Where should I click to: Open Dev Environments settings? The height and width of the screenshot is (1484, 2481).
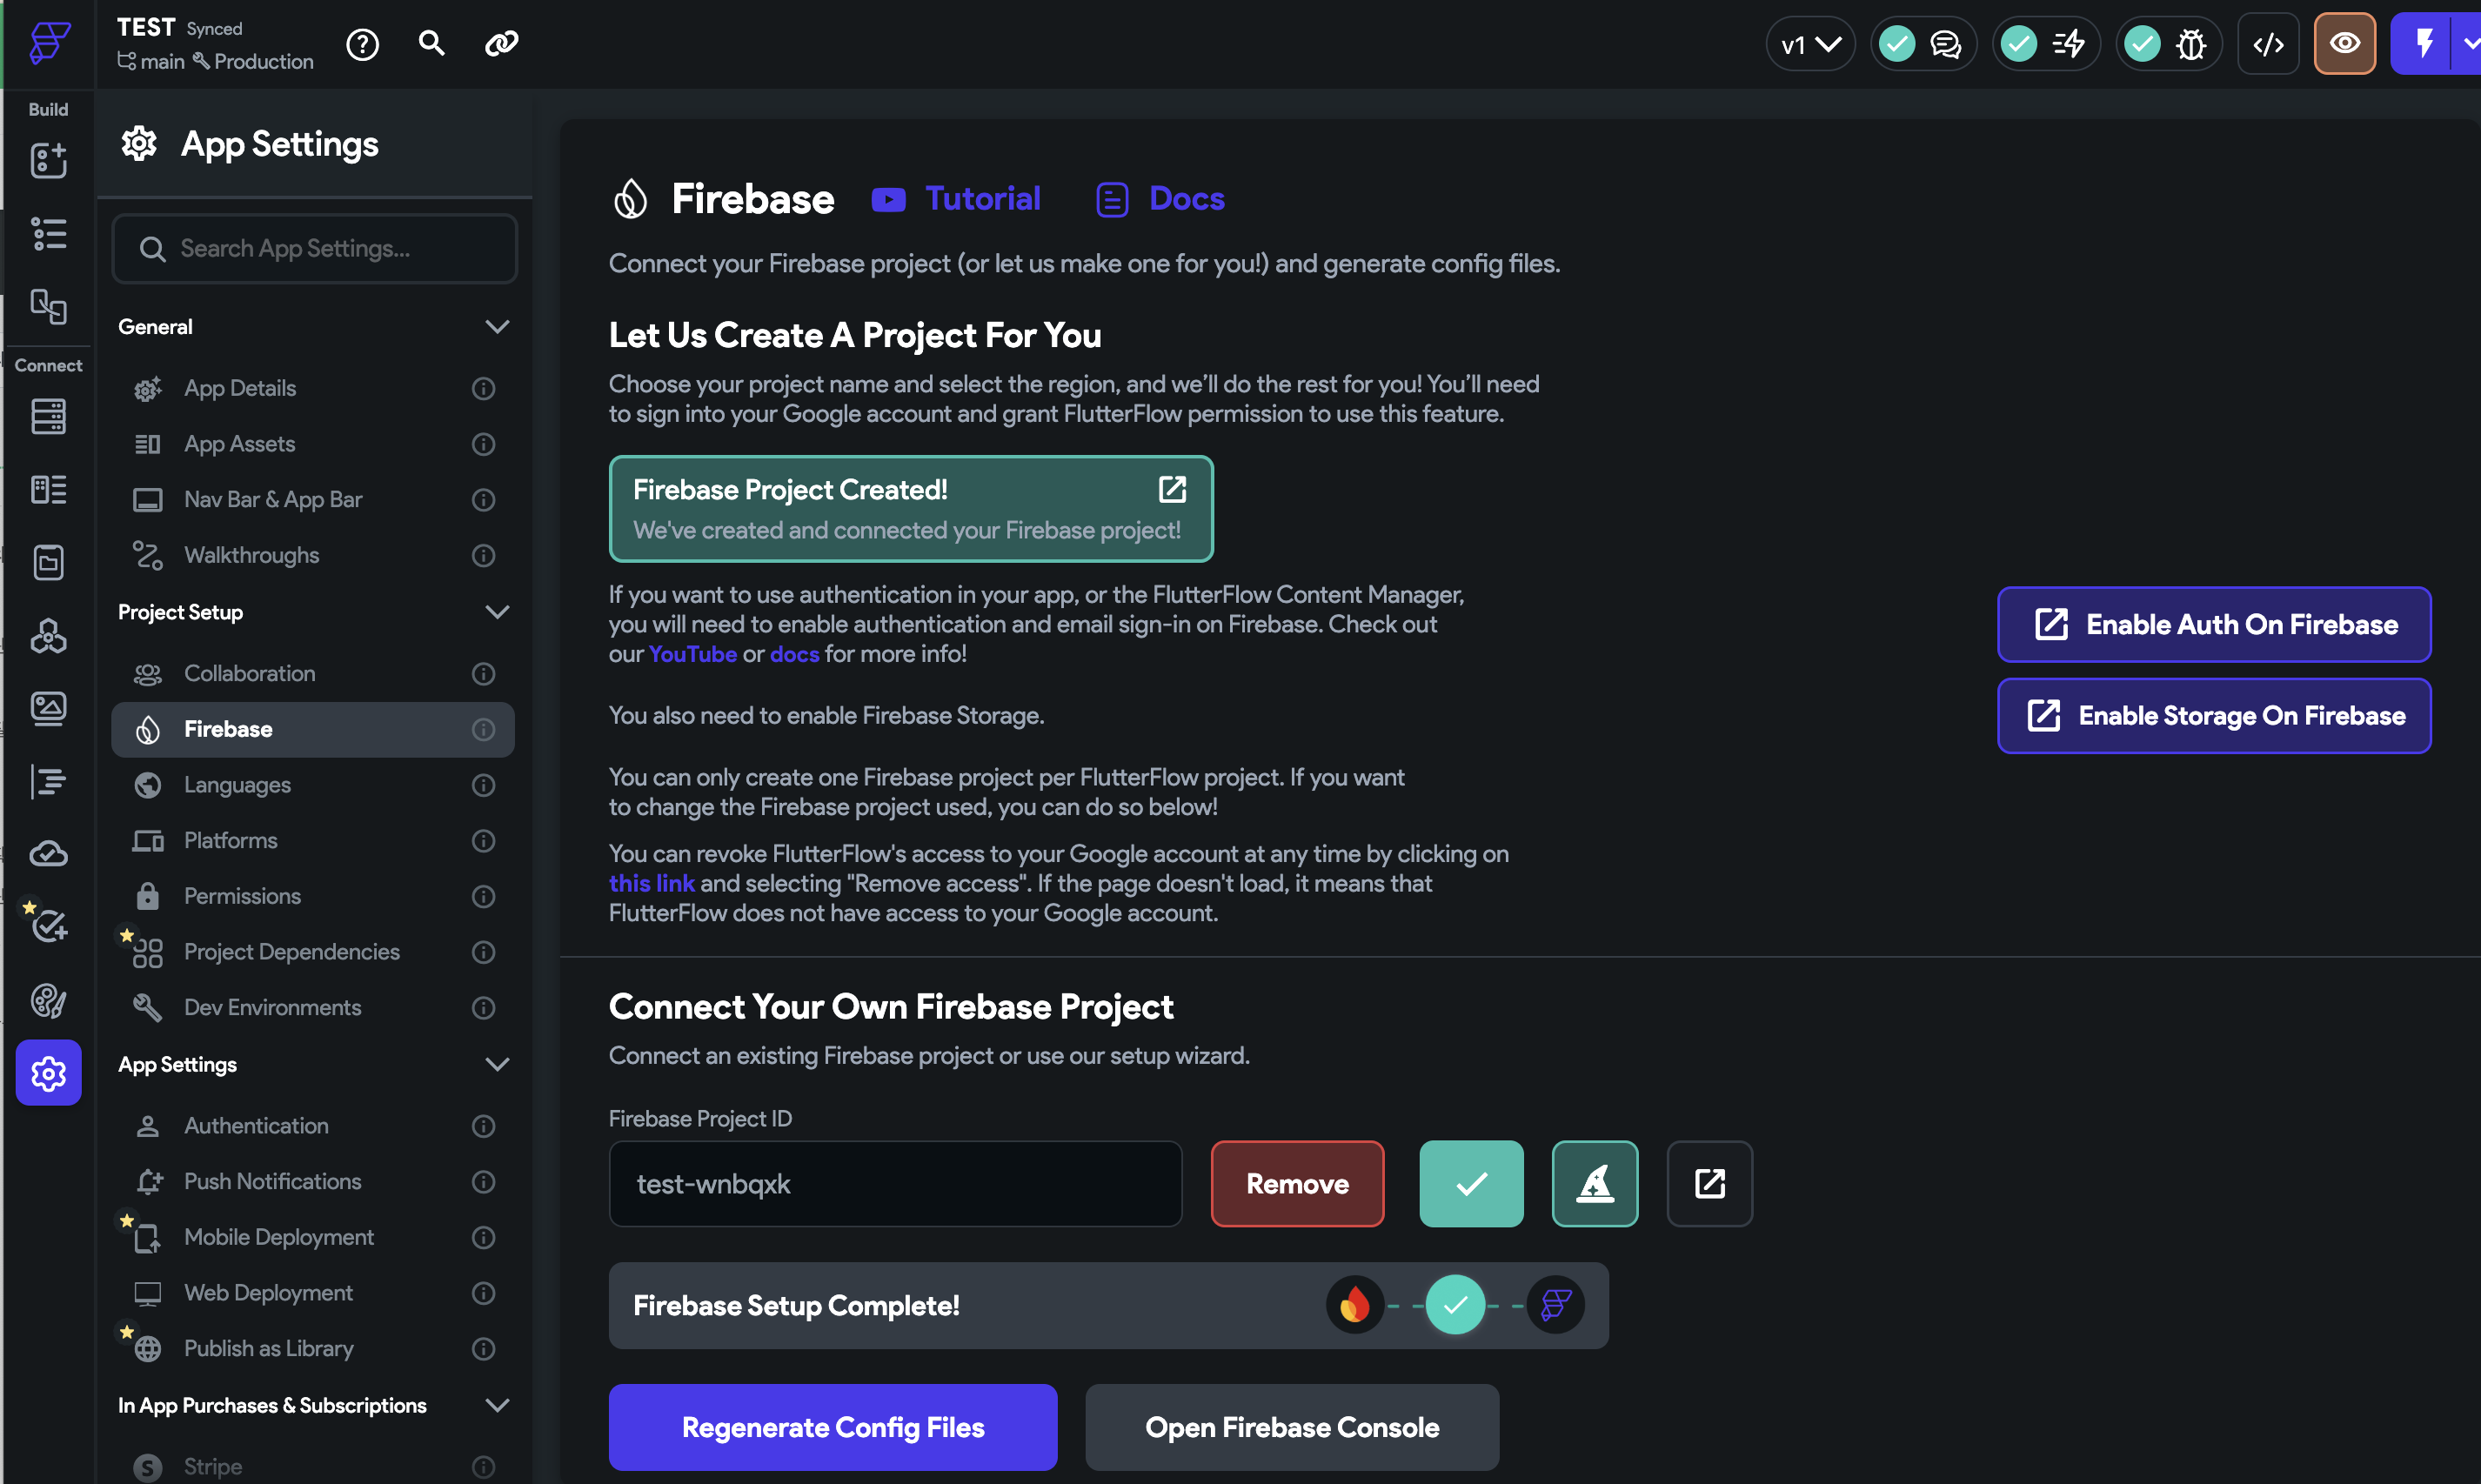point(313,1007)
